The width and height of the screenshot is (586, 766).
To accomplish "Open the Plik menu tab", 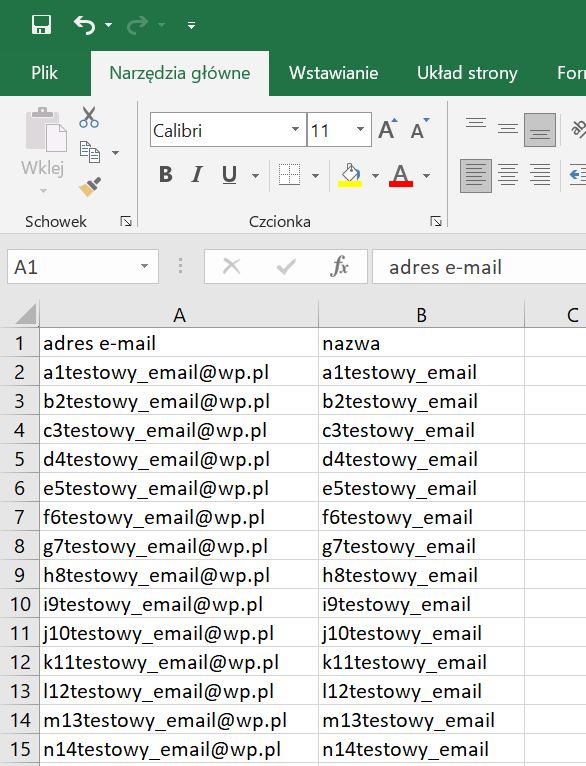I will click(x=44, y=73).
